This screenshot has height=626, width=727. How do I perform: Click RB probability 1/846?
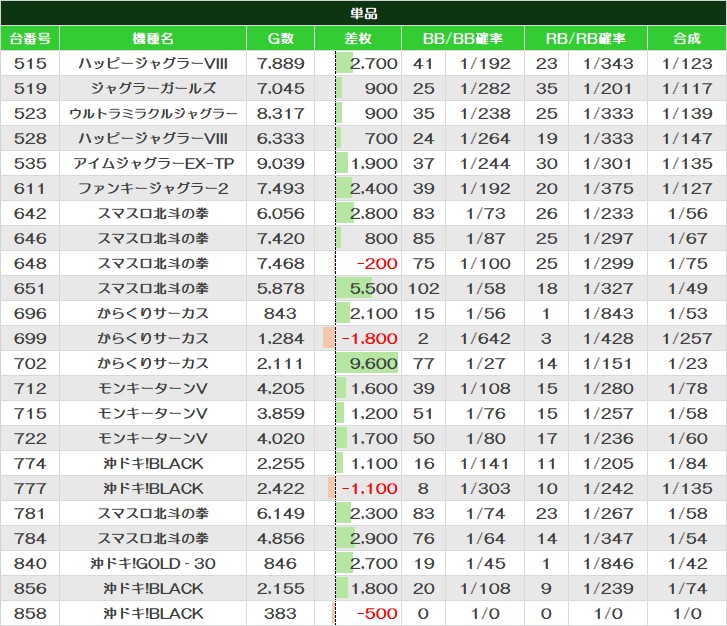608,564
